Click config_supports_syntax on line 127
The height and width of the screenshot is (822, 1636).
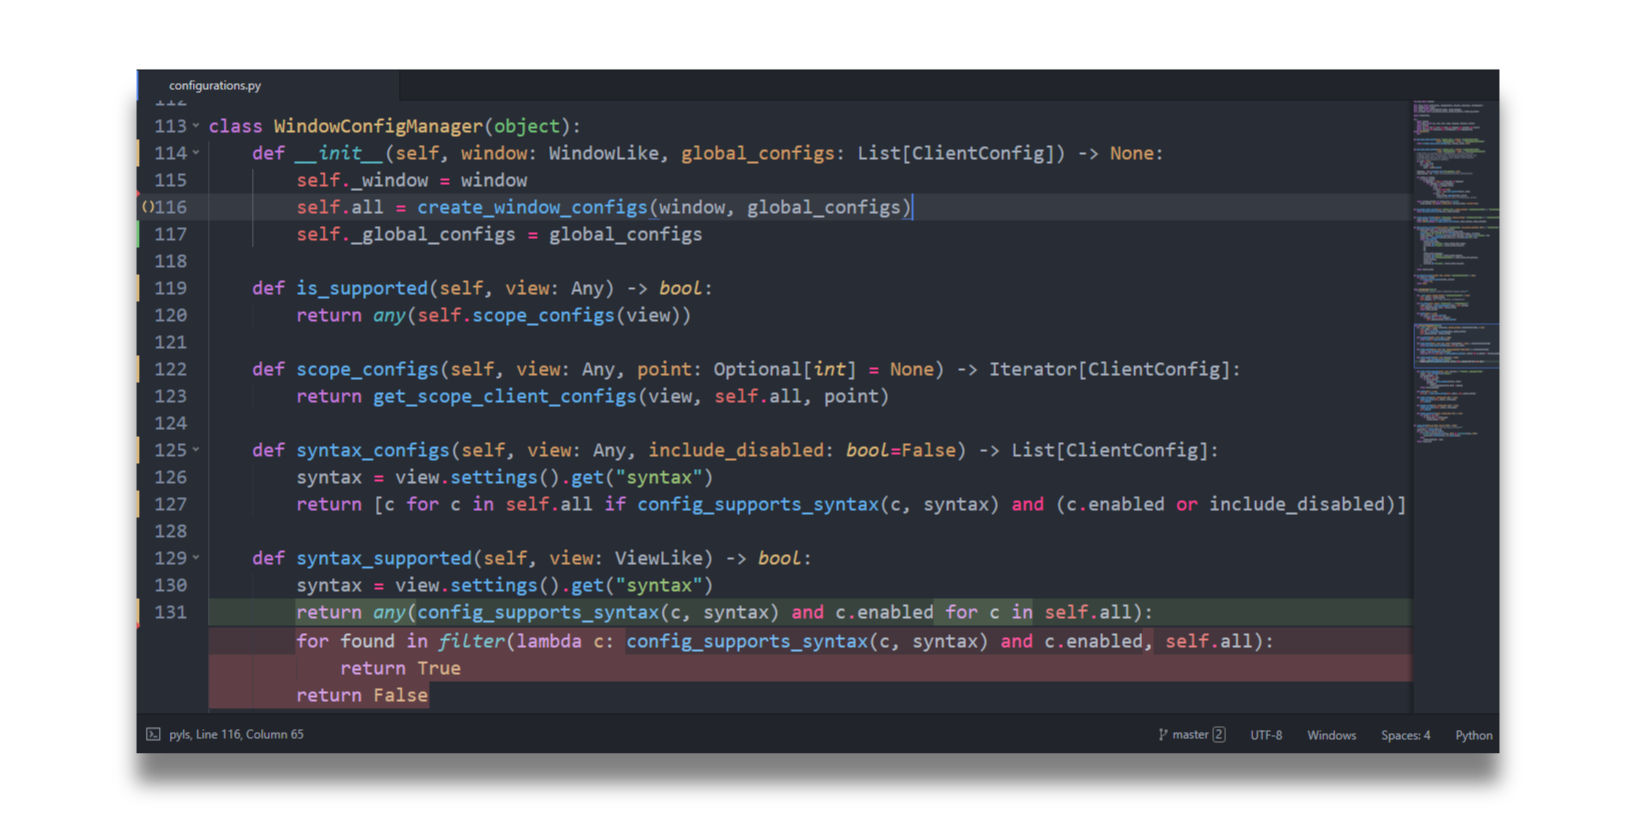coord(758,504)
